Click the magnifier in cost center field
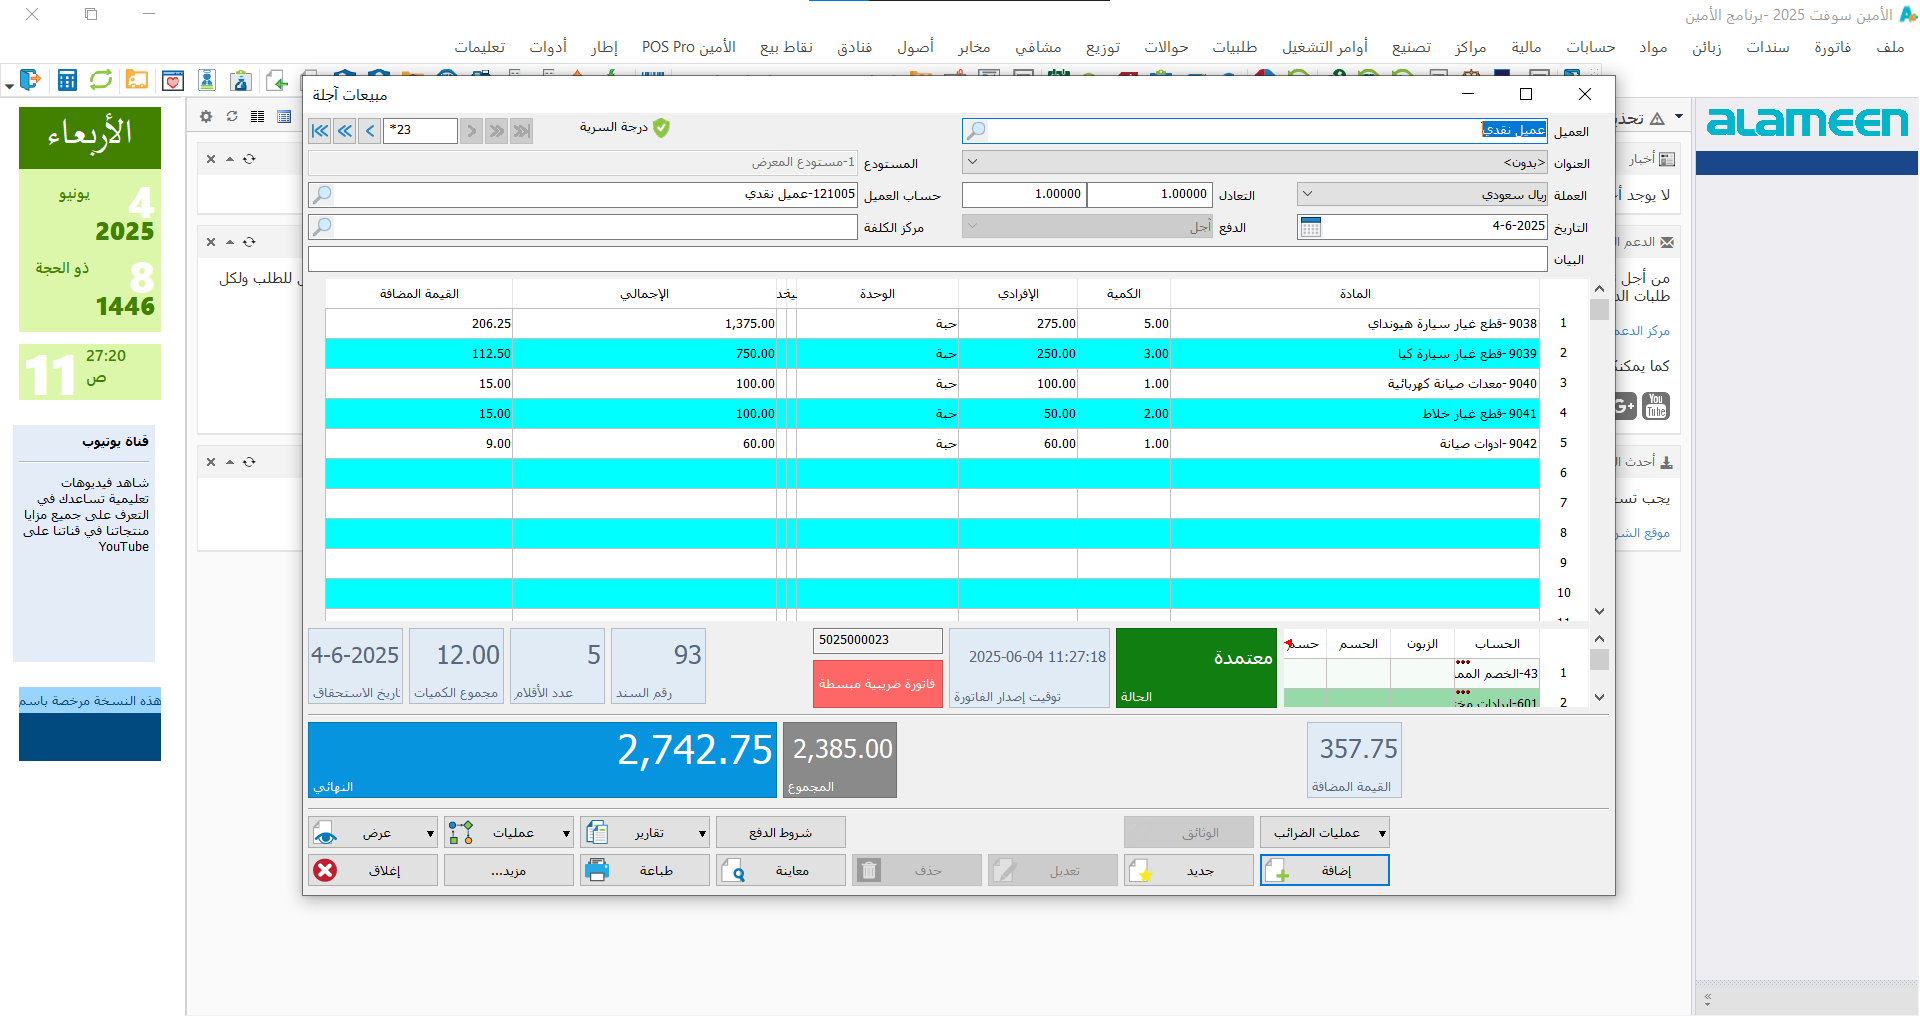This screenshot has width=1920, height=1016. tap(322, 227)
